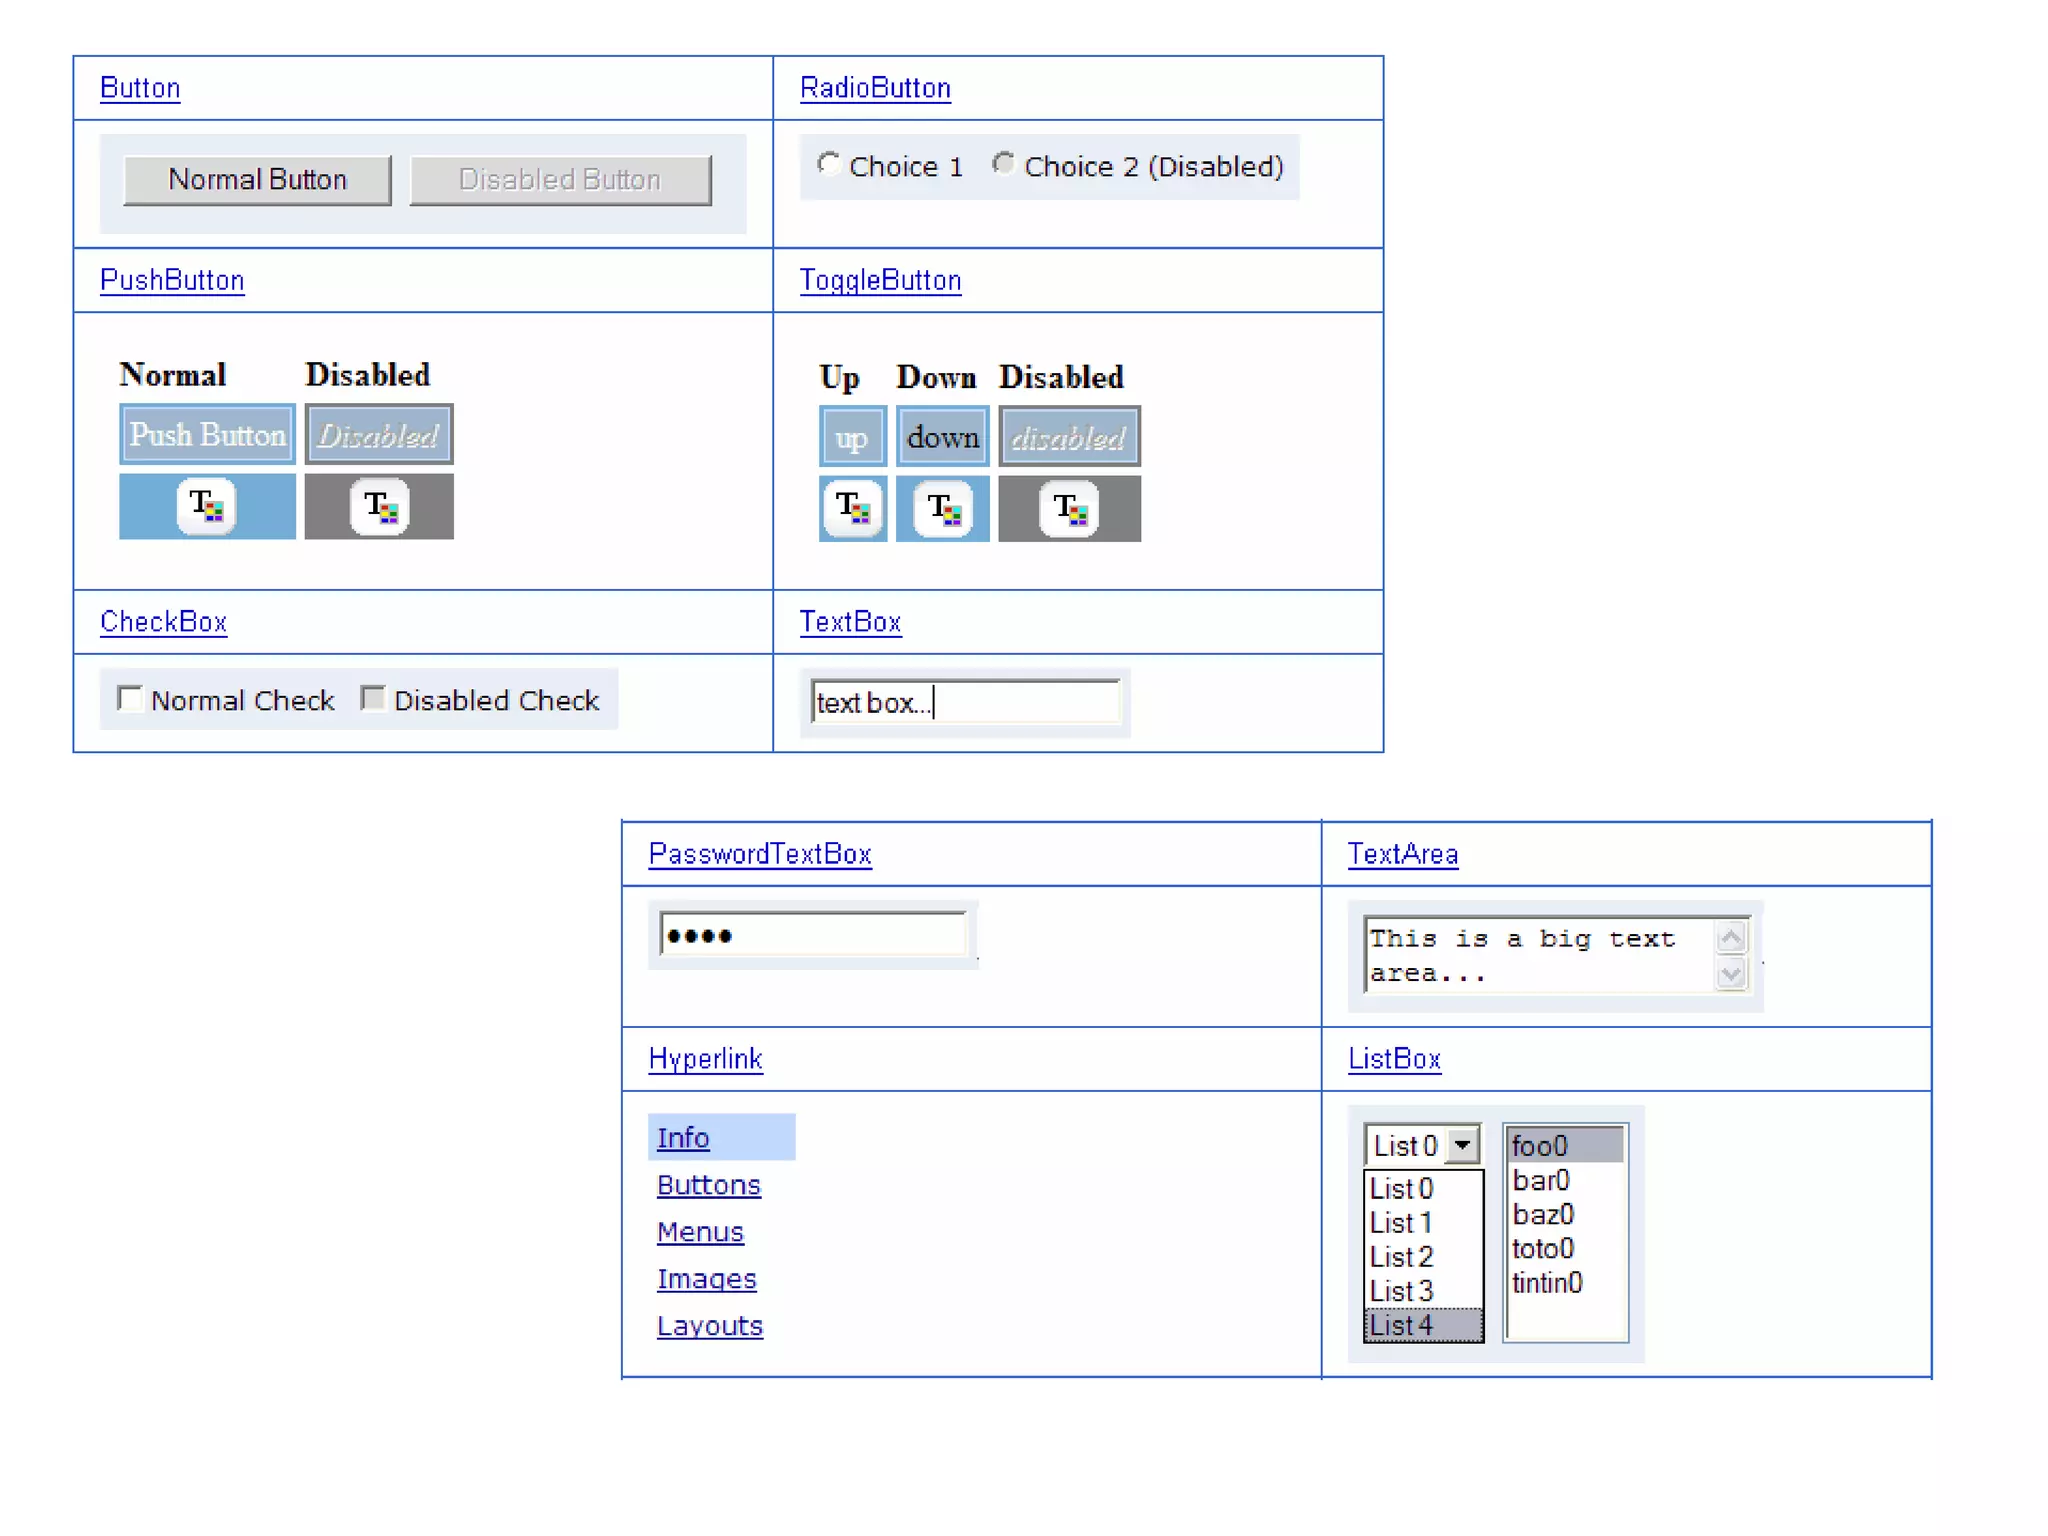
Task: Toggle the 'down' text toggle button
Action: (x=942, y=437)
